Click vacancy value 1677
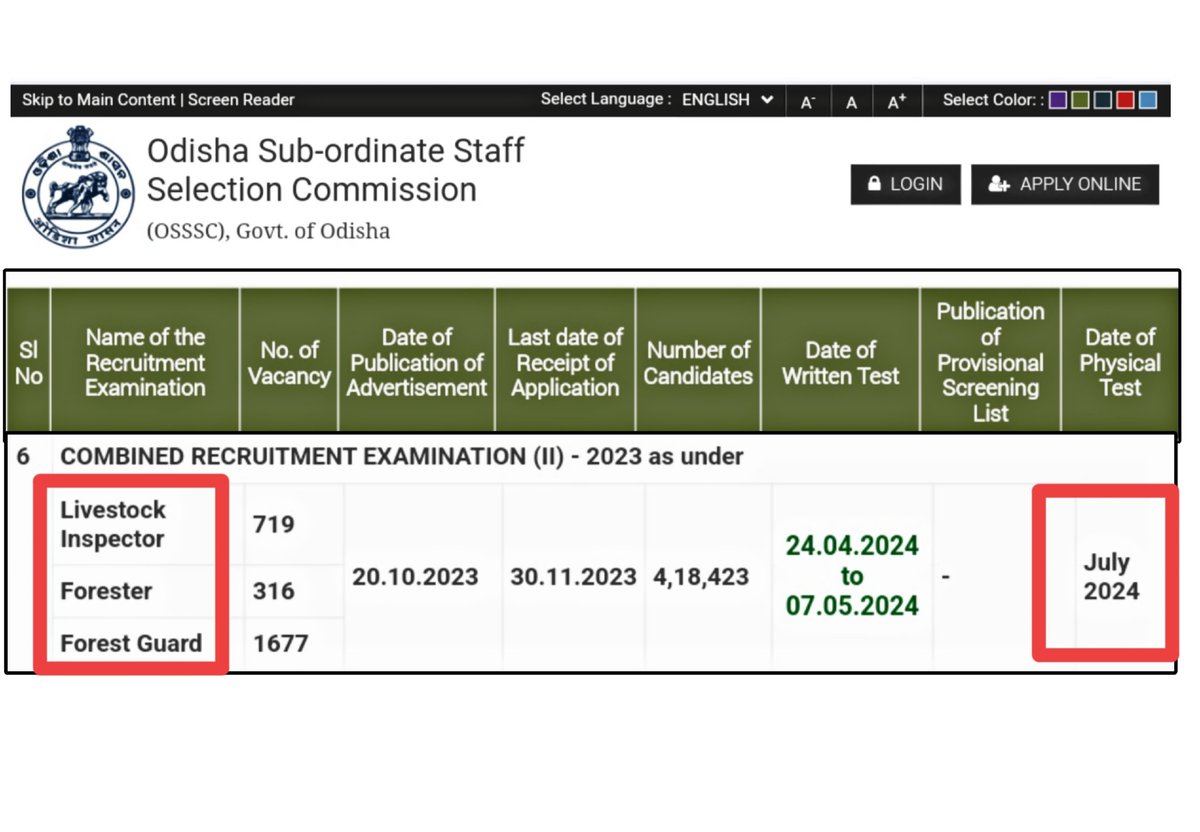Viewport: 1200px width, 832px height. [x=281, y=643]
